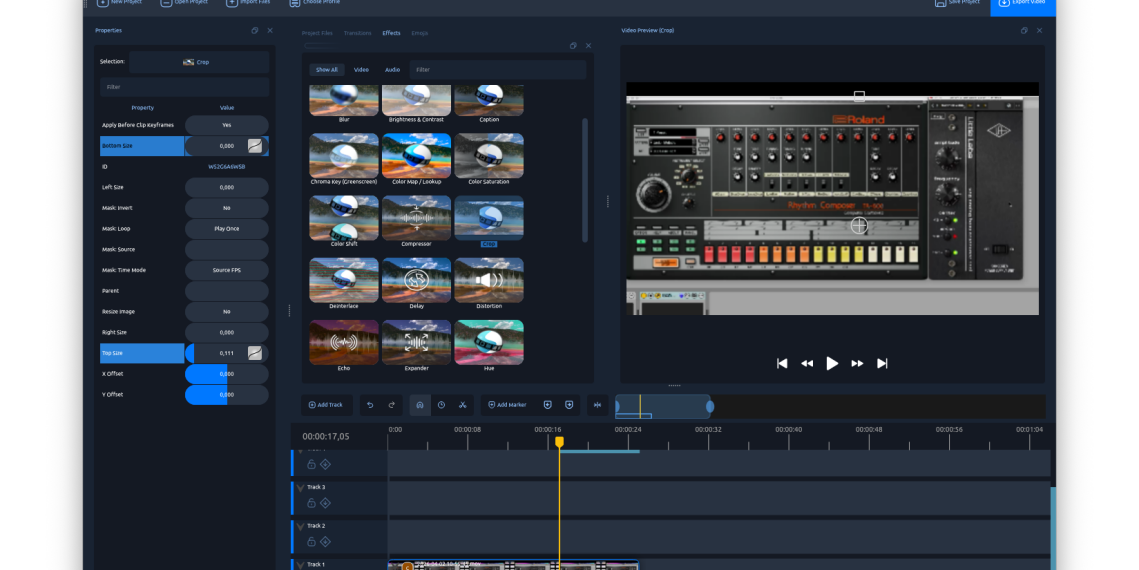Click the Add Track button
The height and width of the screenshot is (570, 1139).
pyautogui.click(x=326, y=405)
